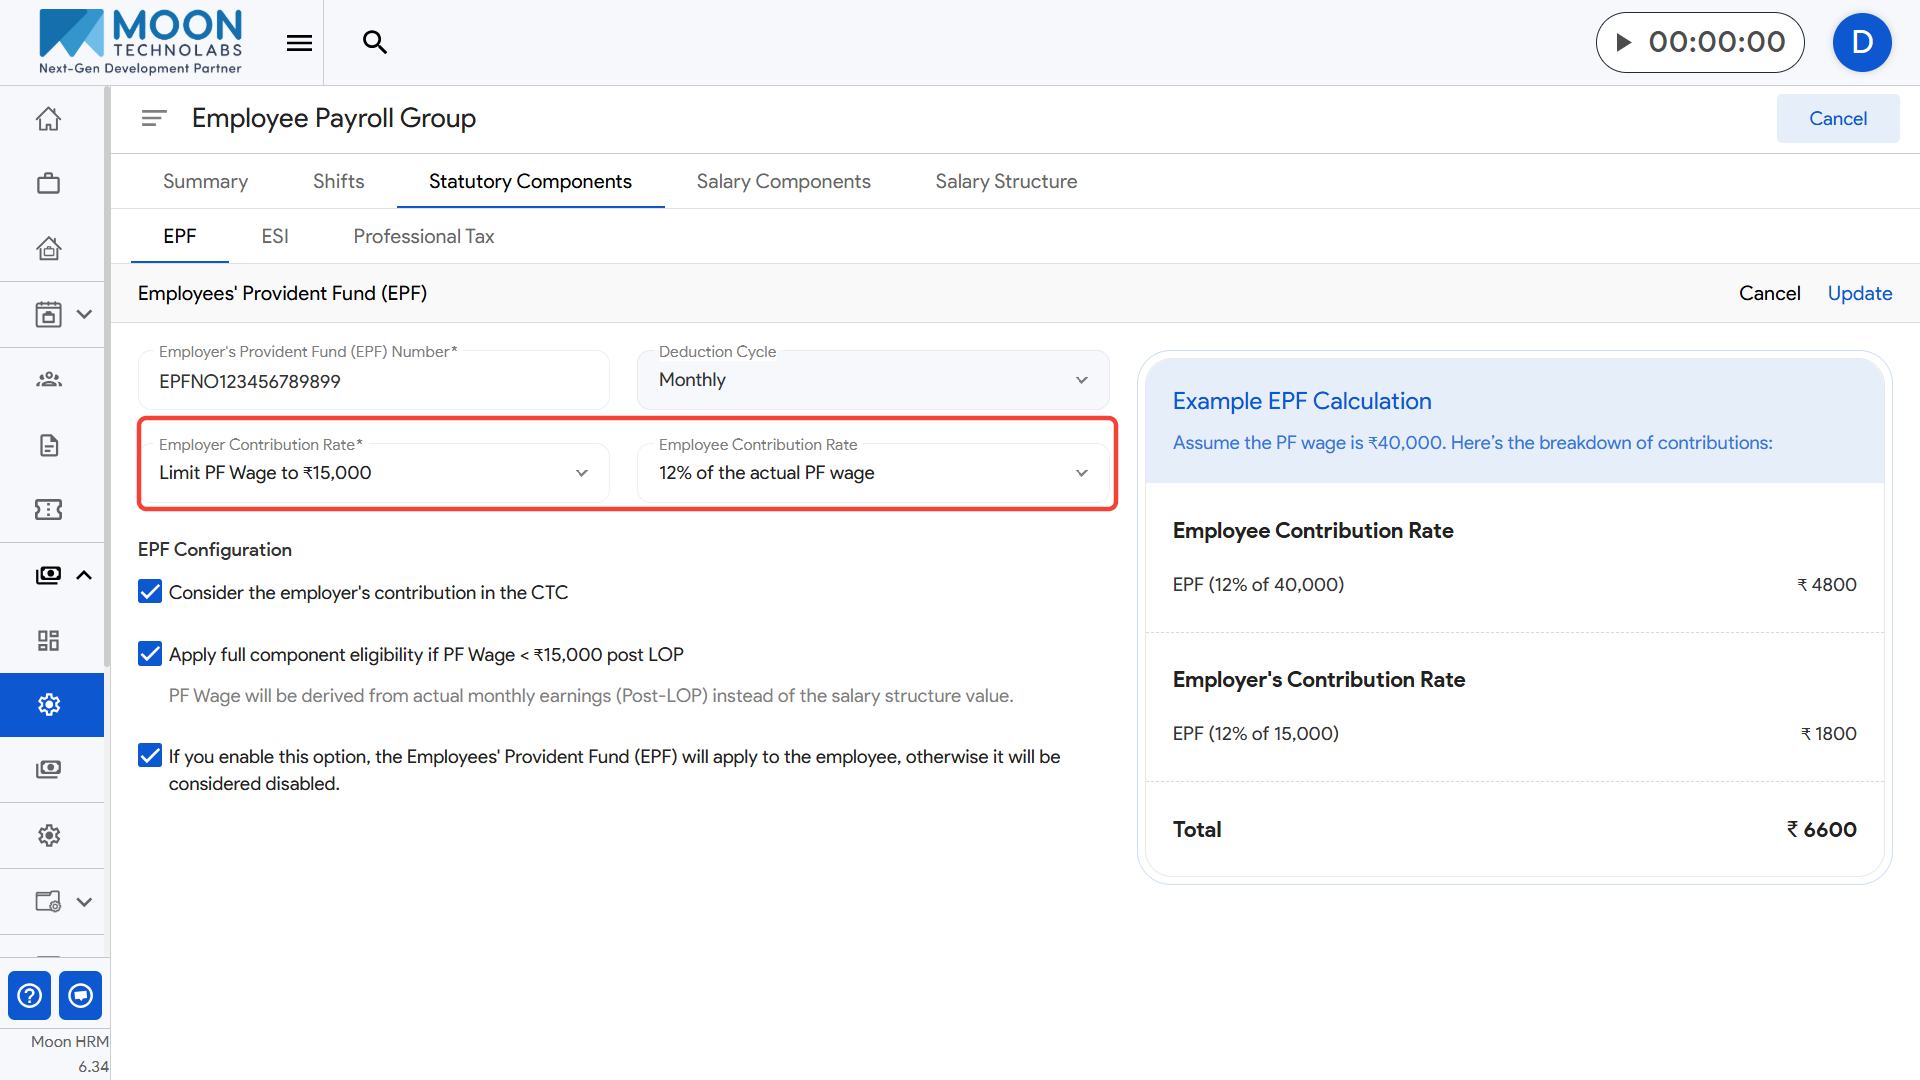Open the hamburger menu icon in header
Image resolution: width=1920 pixels, height=1080 pixels.
click(x=299, y=42)
